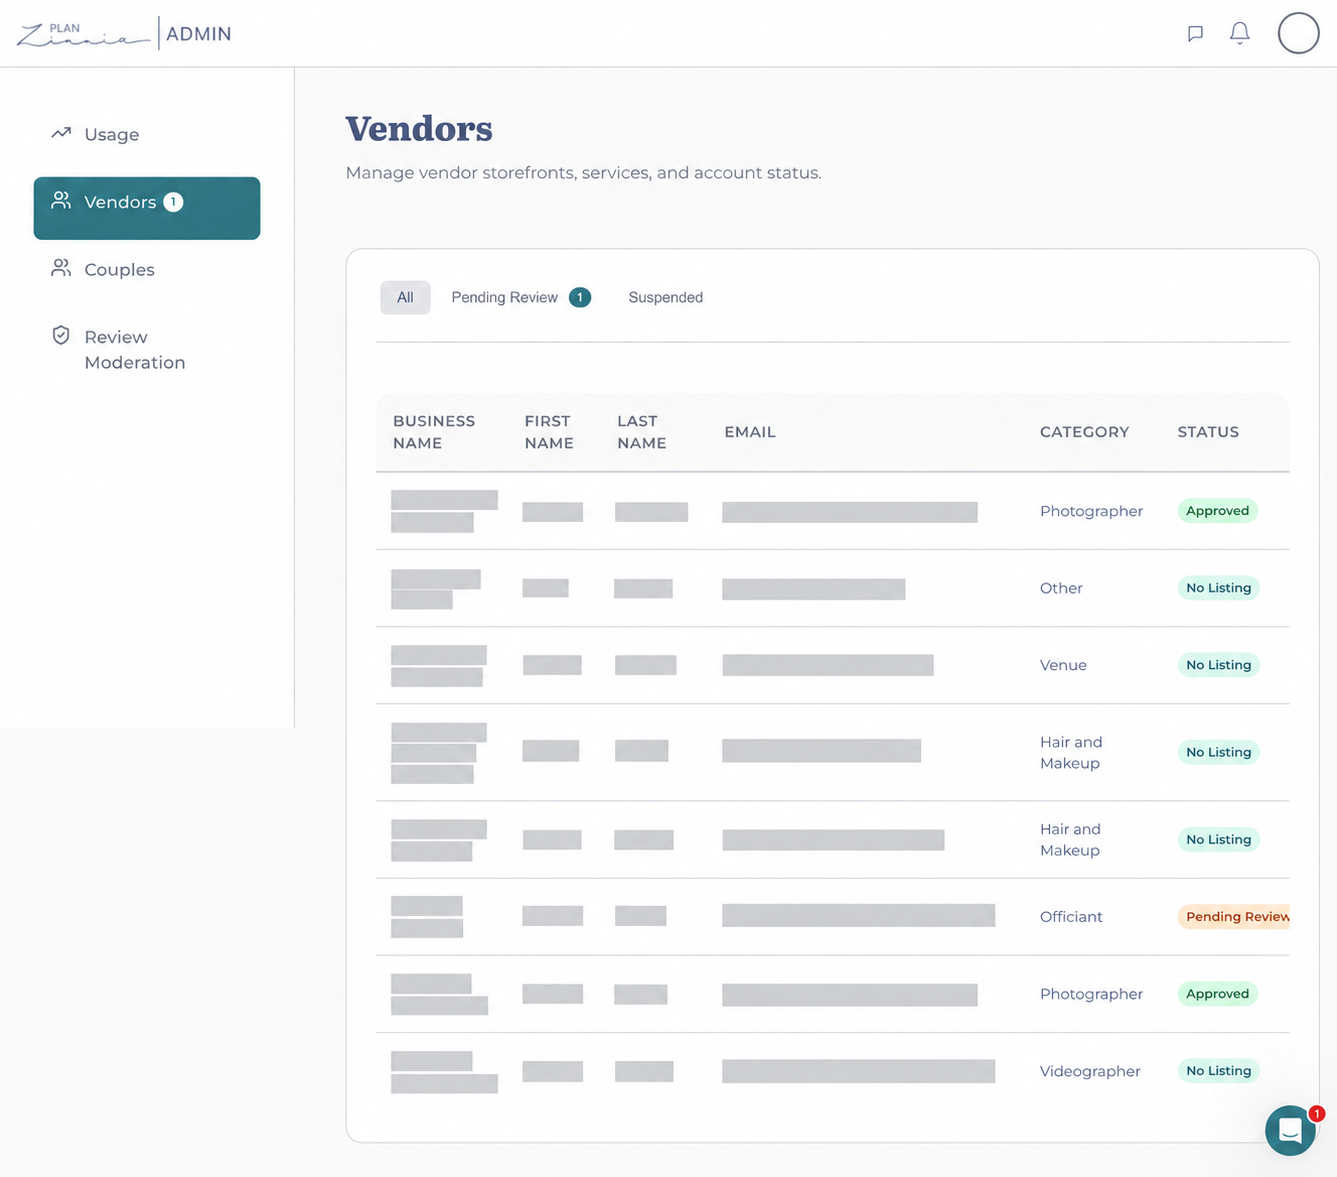1337x1177 pixels.
Task: Select the All vendors tab
Action: 405,297
